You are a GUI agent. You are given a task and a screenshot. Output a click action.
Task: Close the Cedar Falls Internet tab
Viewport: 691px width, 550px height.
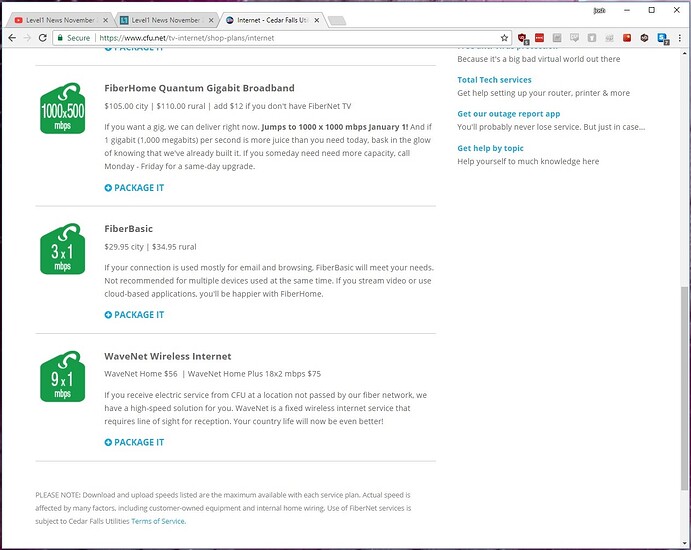[316, 20]
